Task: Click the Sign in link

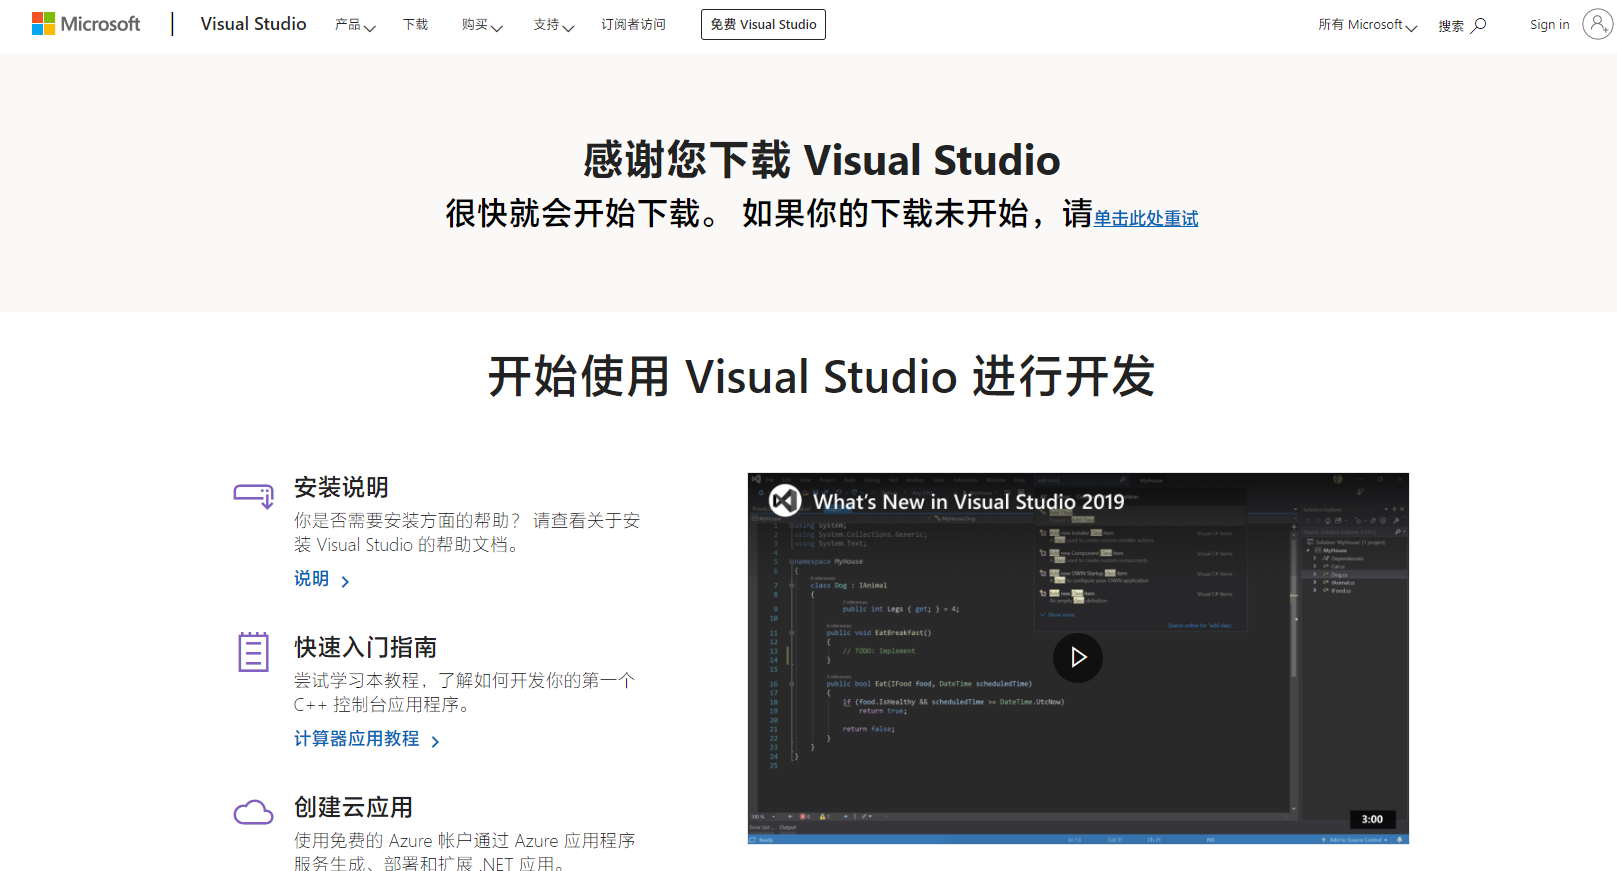Action: click(1549, 25)
